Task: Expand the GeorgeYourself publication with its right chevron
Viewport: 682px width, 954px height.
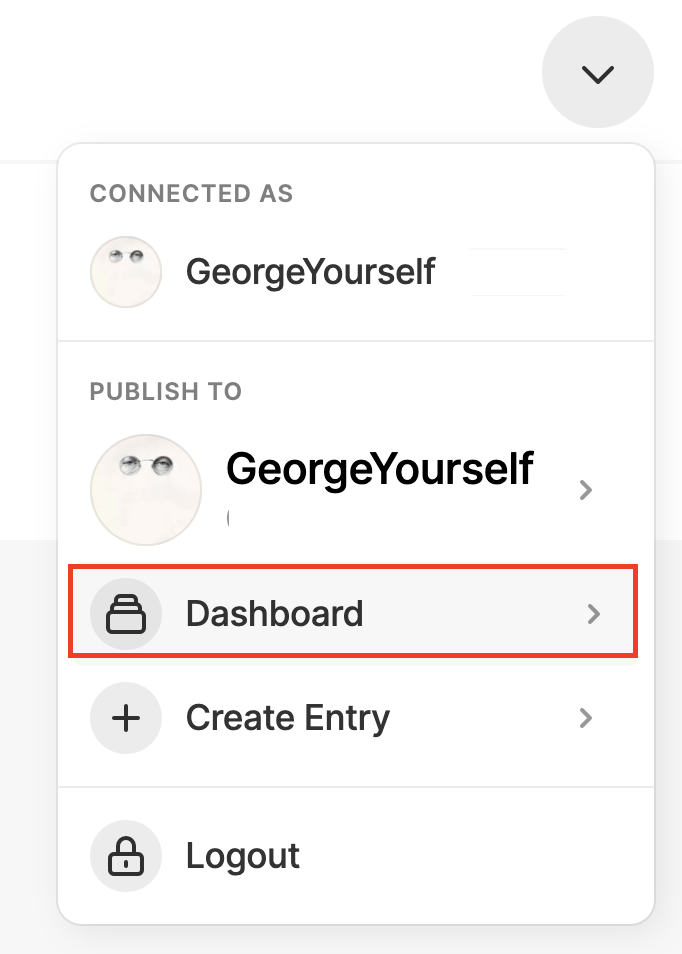Action: point(586,490)
